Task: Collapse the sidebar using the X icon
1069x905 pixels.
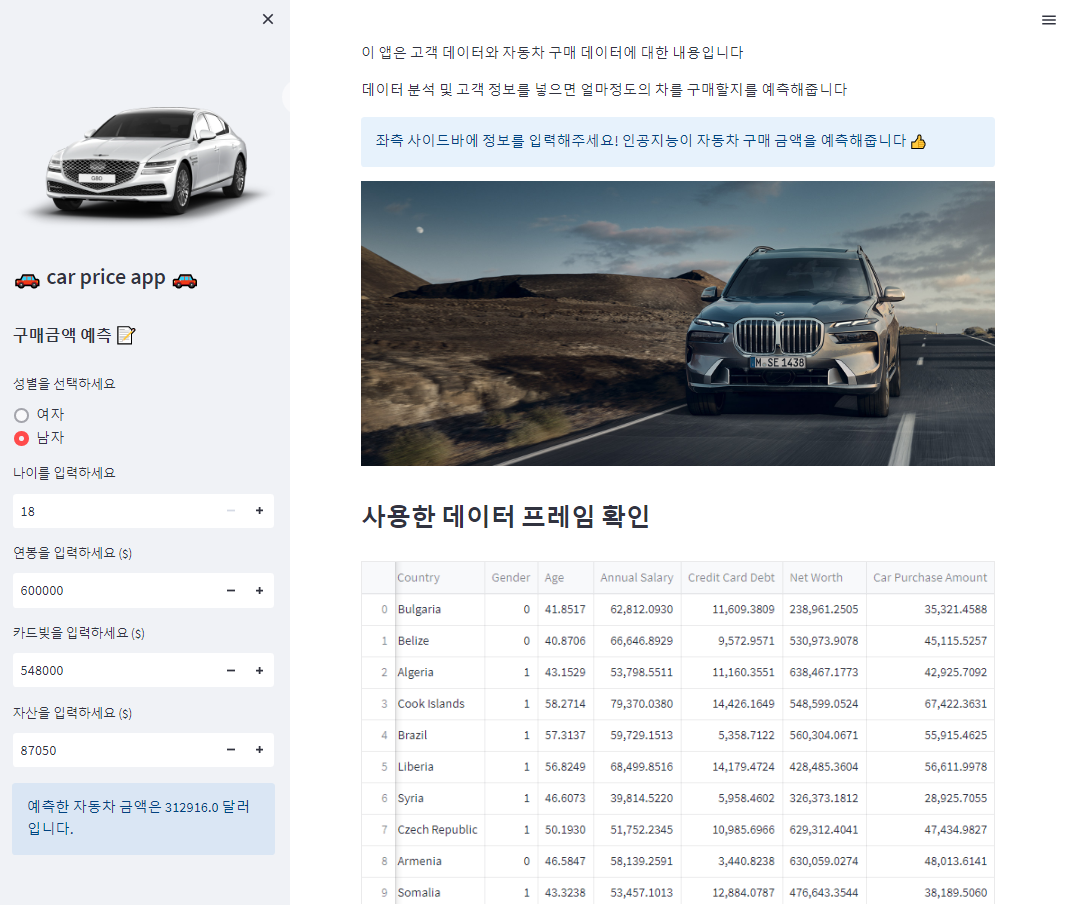Action: coord(267,19)
